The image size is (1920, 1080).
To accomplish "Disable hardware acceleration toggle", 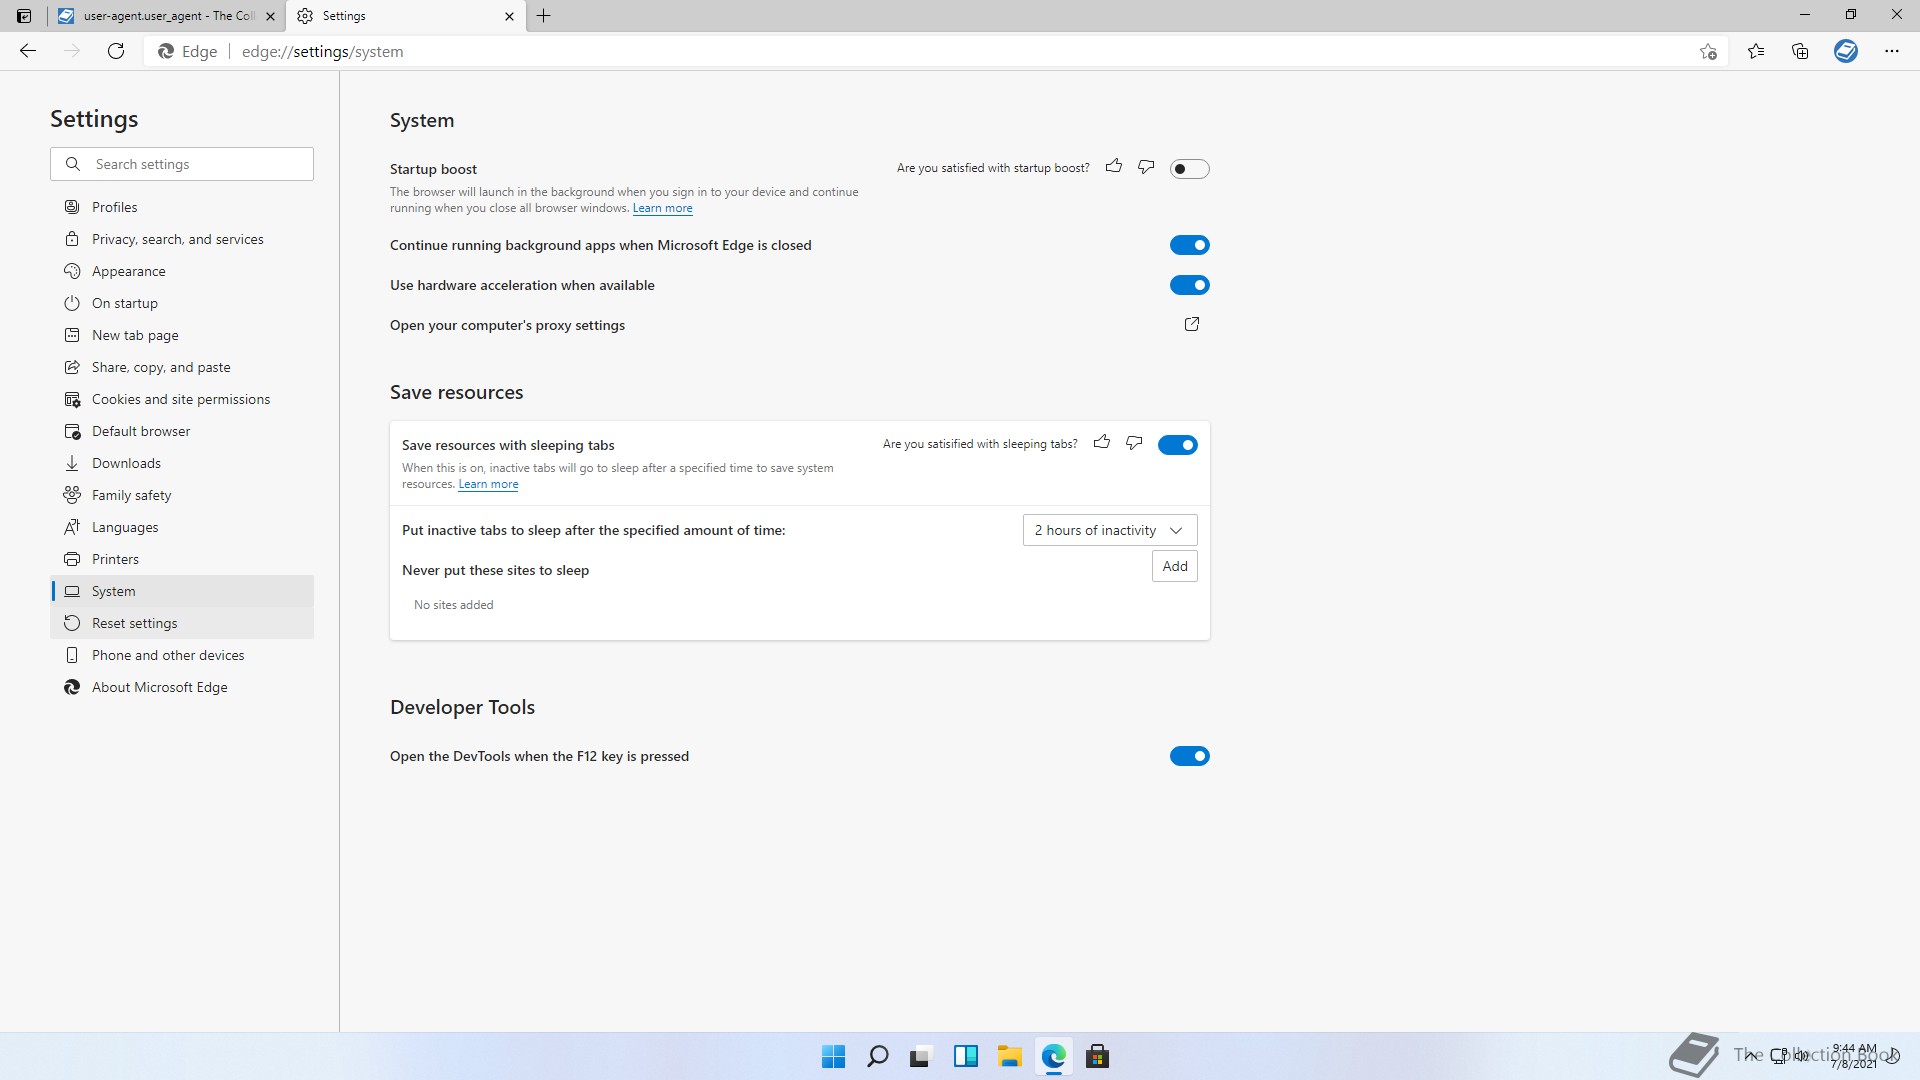I will pyautogui.click(x=1190, y=285).
